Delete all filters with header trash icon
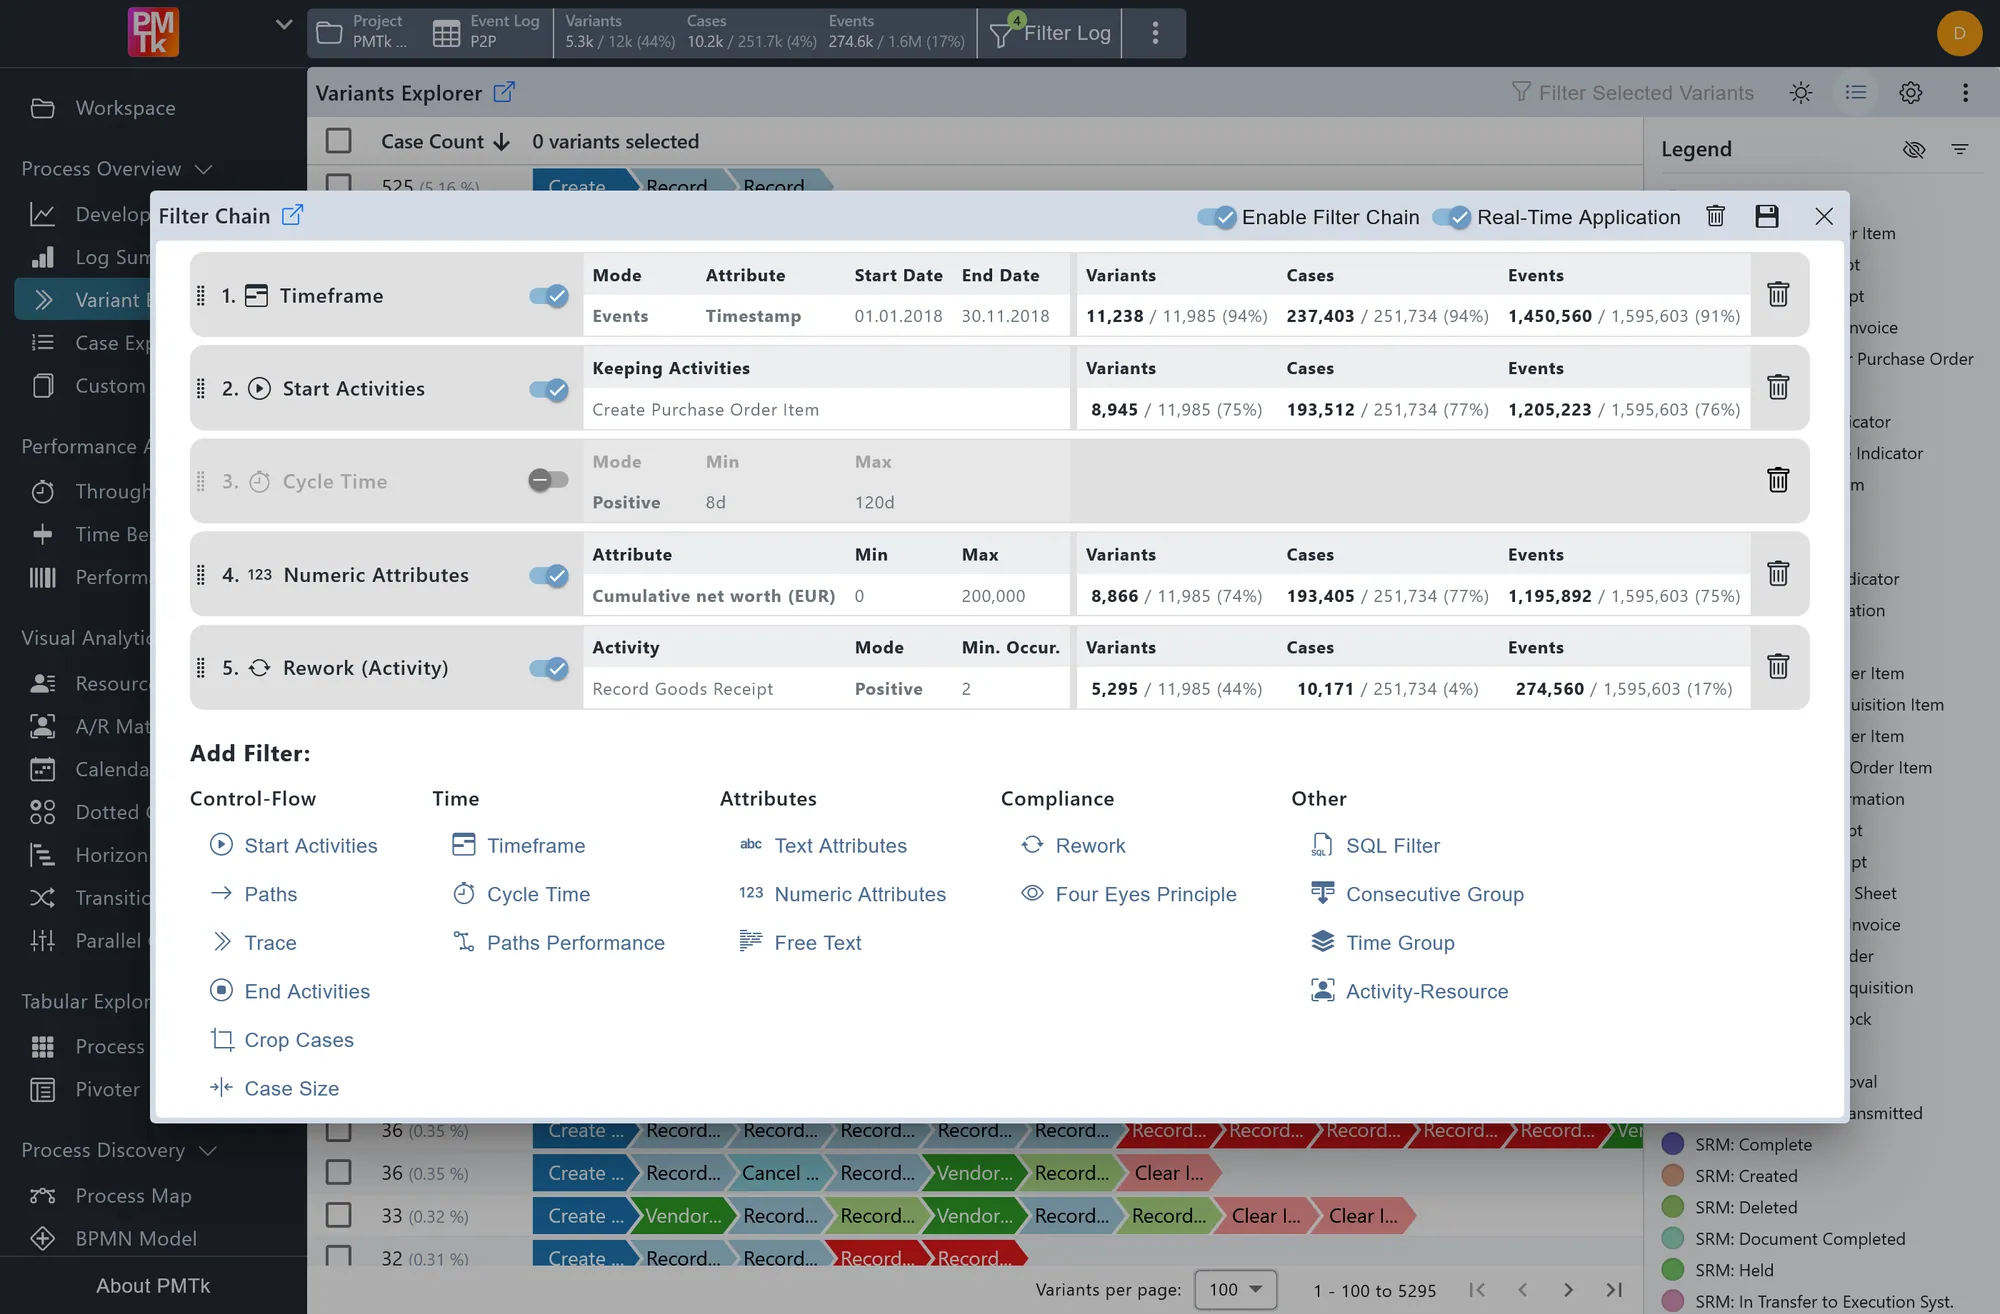Image resolution: width=2000 pixels, height=1314 pixels. [x=1715, y=216]
